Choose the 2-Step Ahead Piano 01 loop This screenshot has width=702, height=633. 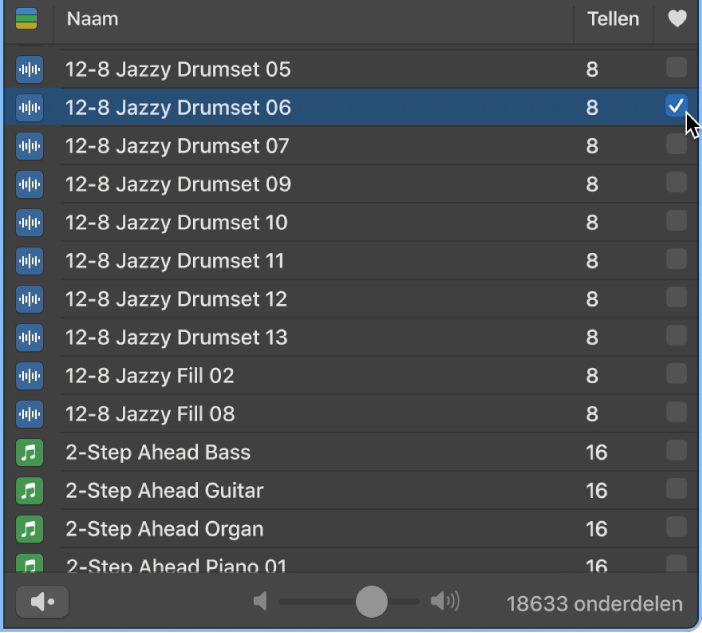tap(176, 565)
